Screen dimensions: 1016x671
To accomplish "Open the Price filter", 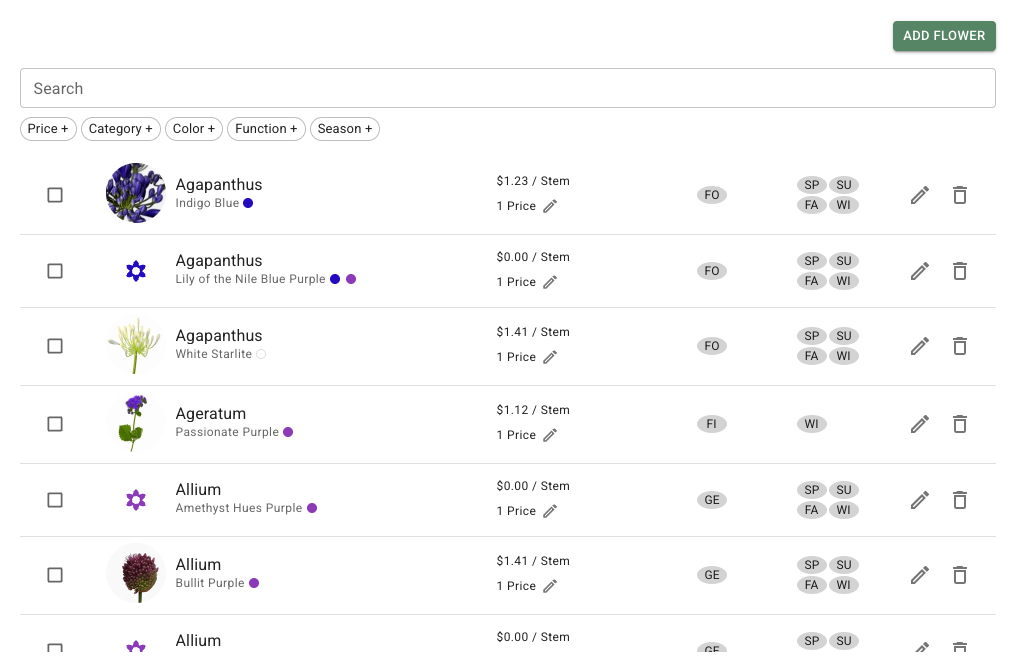I will click(x=48, y=129).
